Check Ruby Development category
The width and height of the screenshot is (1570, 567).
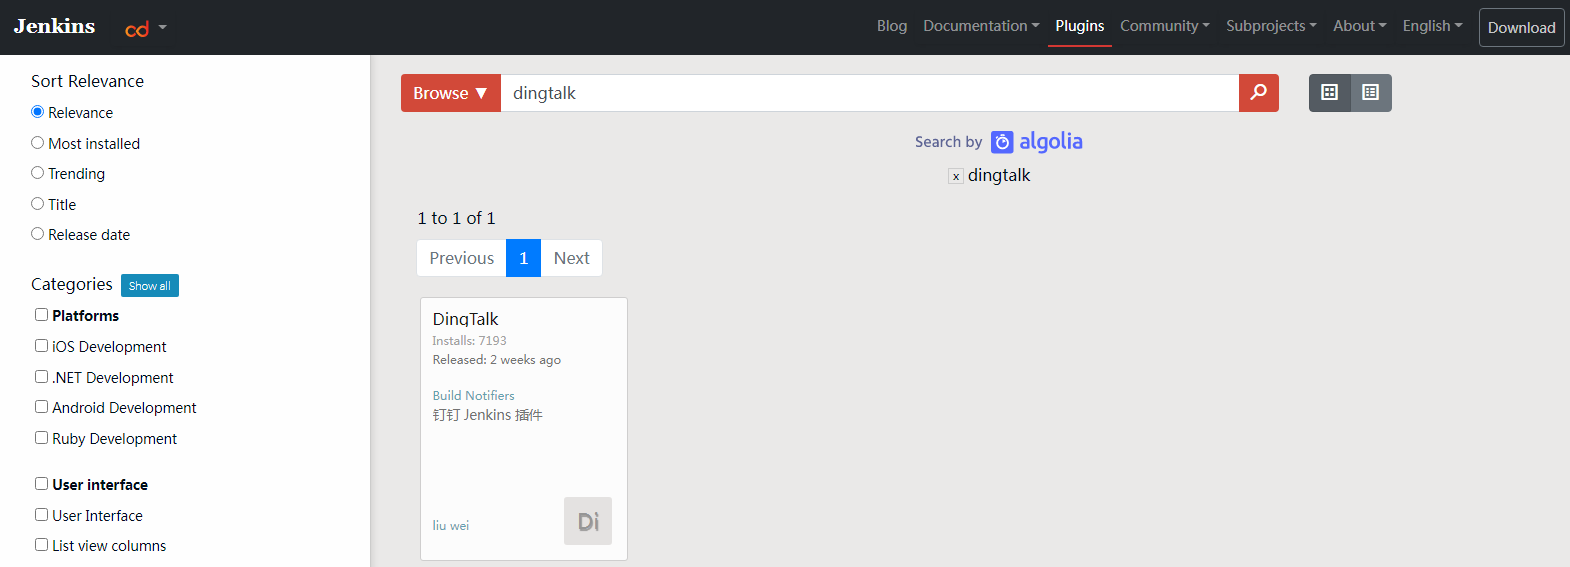click(x=42, y=438)
